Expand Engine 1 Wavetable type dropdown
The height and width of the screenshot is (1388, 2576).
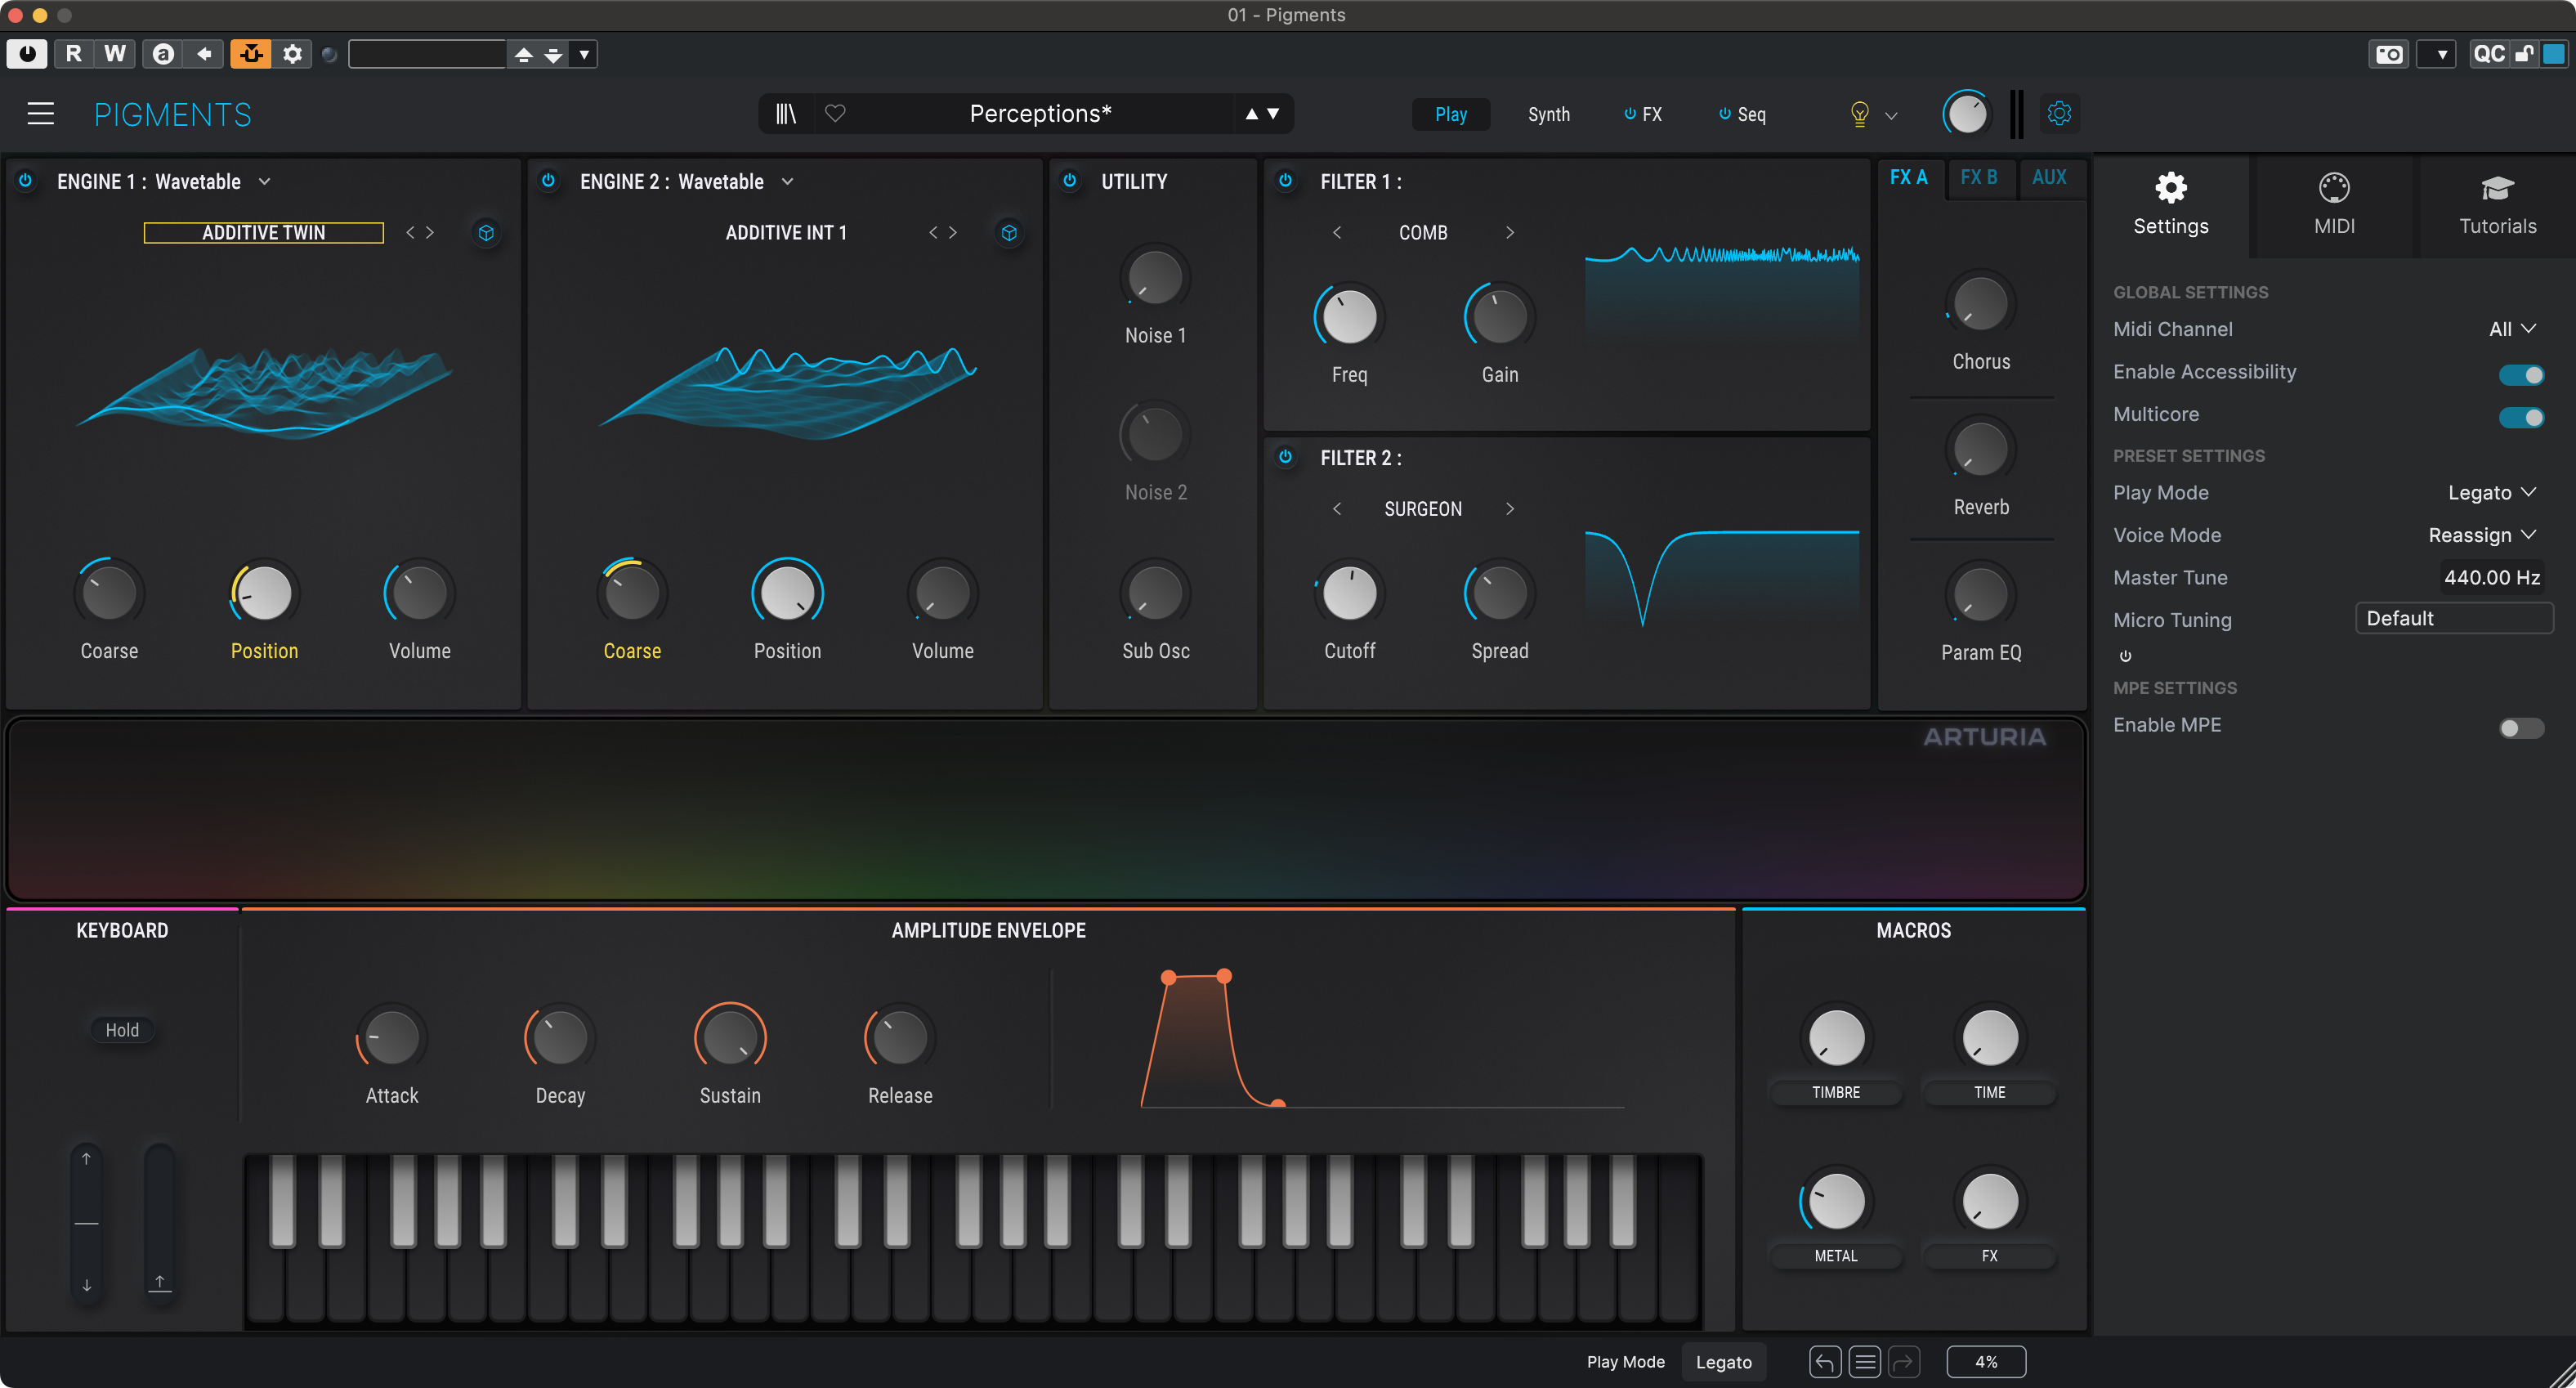265,181
